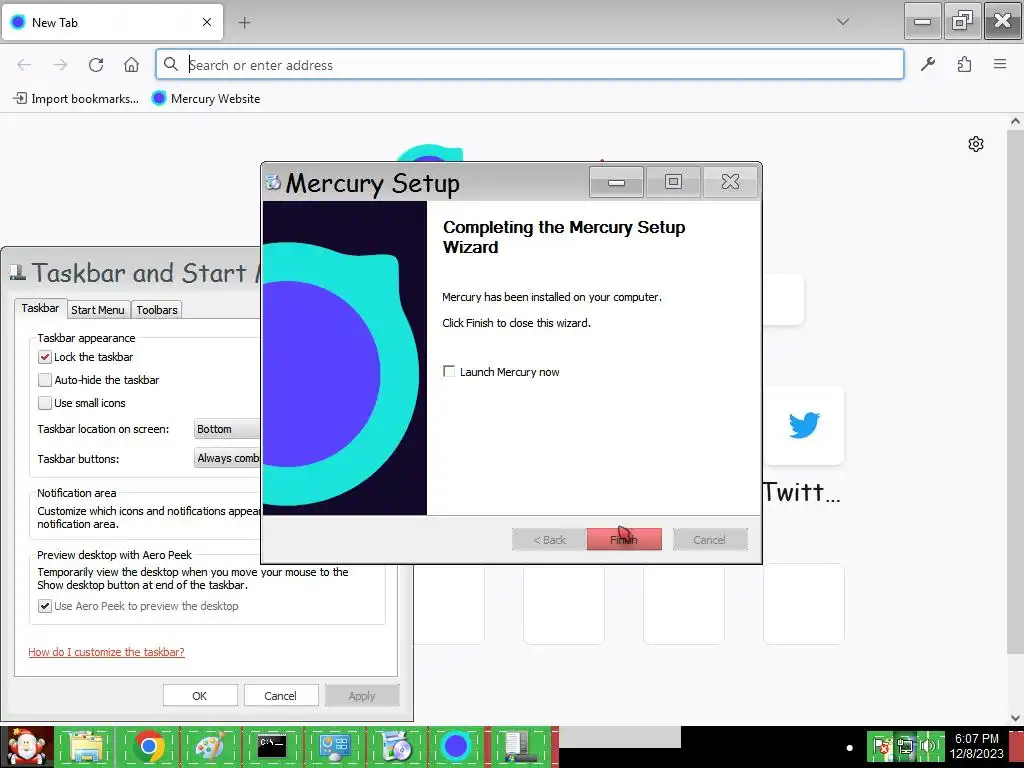1024x768 pixels.
Task: Open Import bookmarks from toolbar
Action: 76,99
